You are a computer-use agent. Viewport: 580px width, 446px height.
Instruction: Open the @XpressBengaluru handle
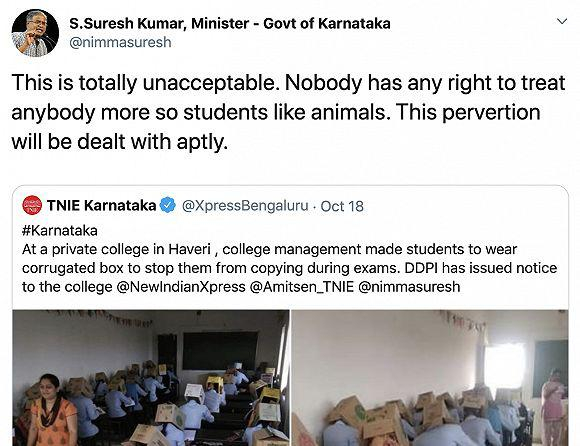click(245, 206)
